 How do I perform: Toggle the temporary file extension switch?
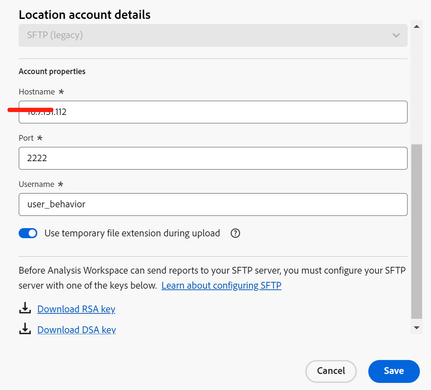pos(28,233)
